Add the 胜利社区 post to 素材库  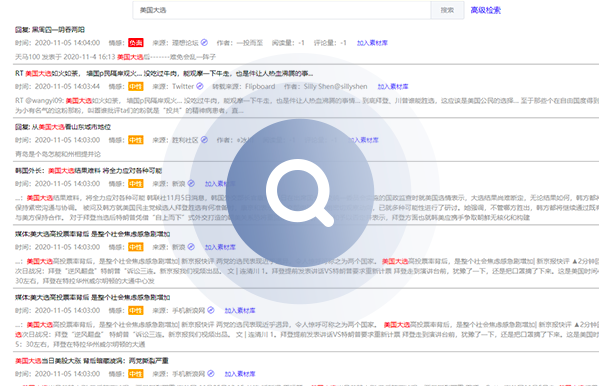[363, 140]
